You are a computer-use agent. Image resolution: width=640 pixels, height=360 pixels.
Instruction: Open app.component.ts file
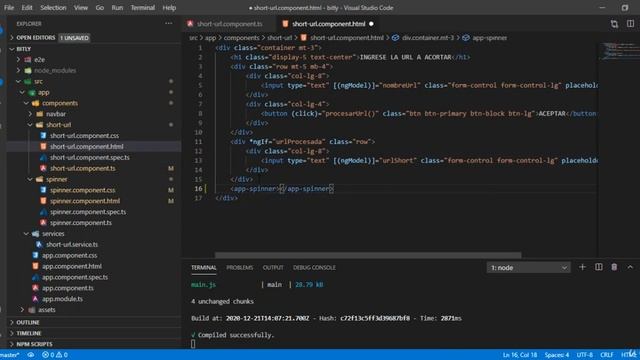point(68,288)
